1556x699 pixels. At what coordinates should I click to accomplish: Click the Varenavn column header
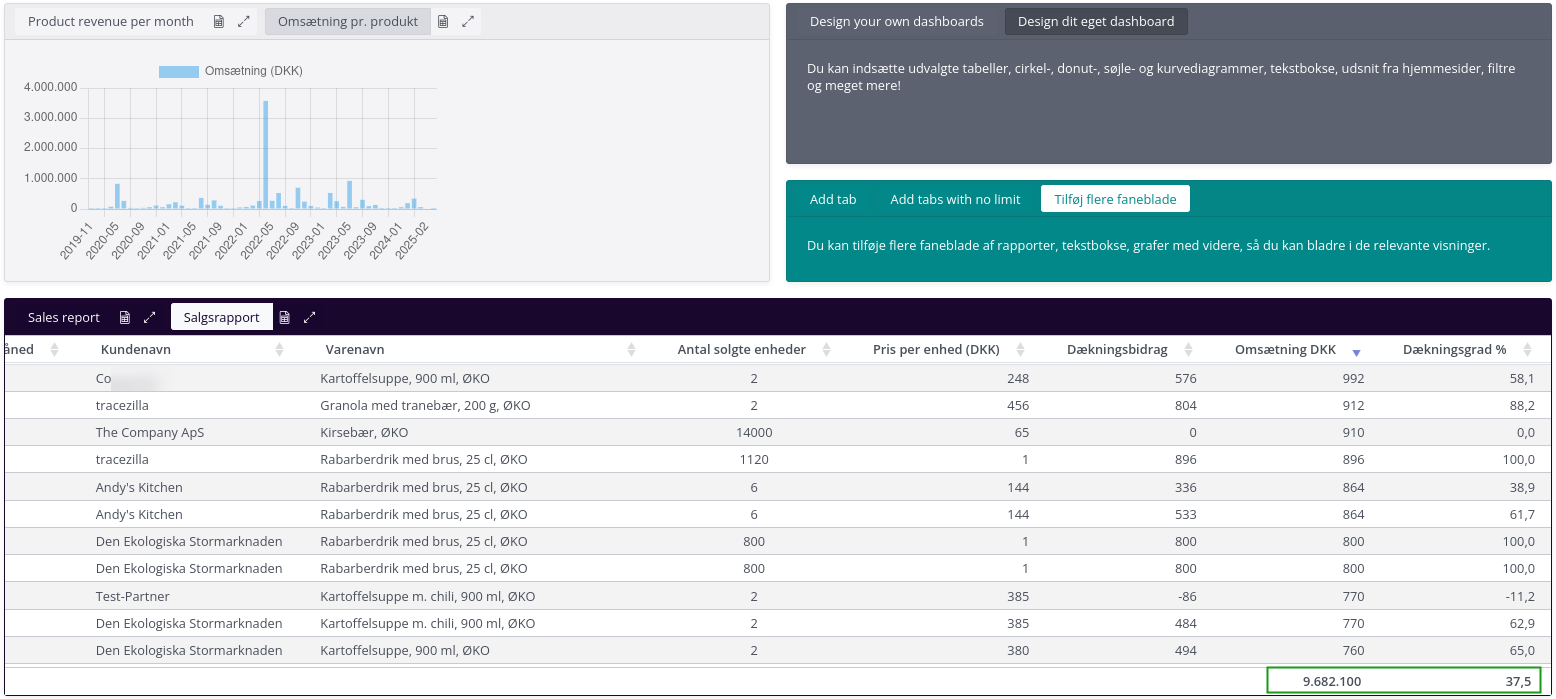click(x=355, y=350)
